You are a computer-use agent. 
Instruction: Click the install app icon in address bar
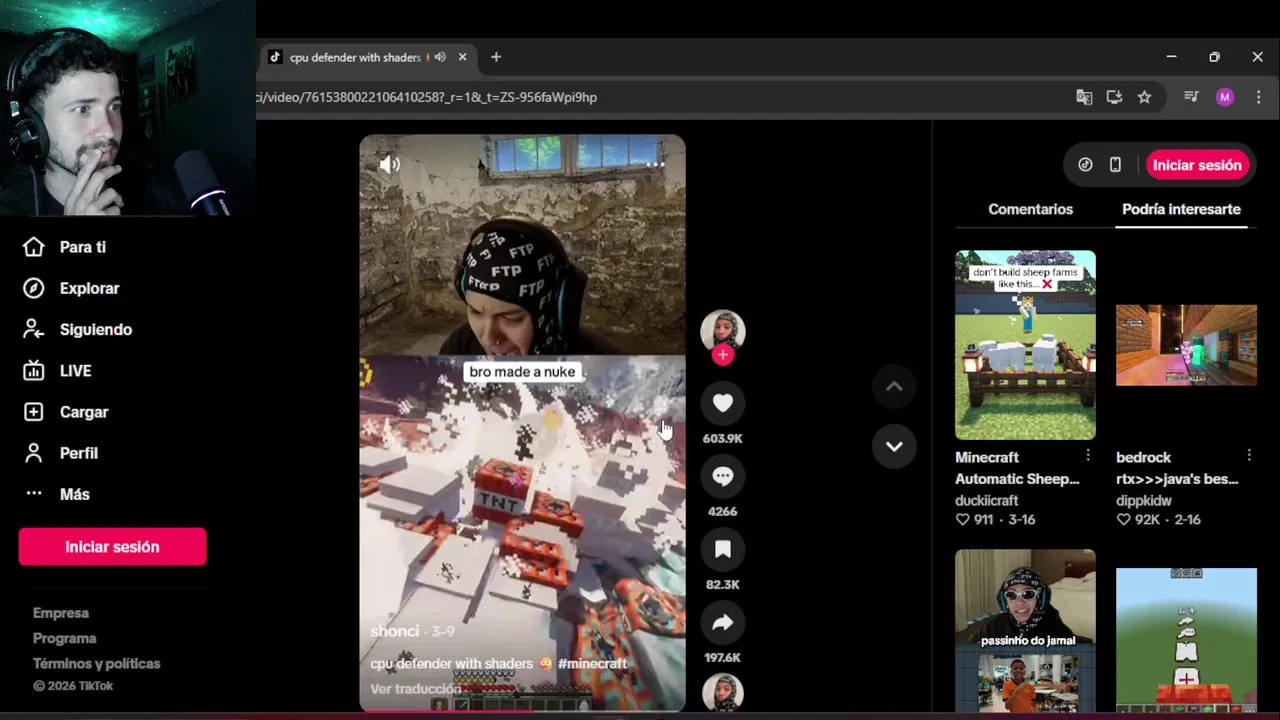tap(1114, 97)
